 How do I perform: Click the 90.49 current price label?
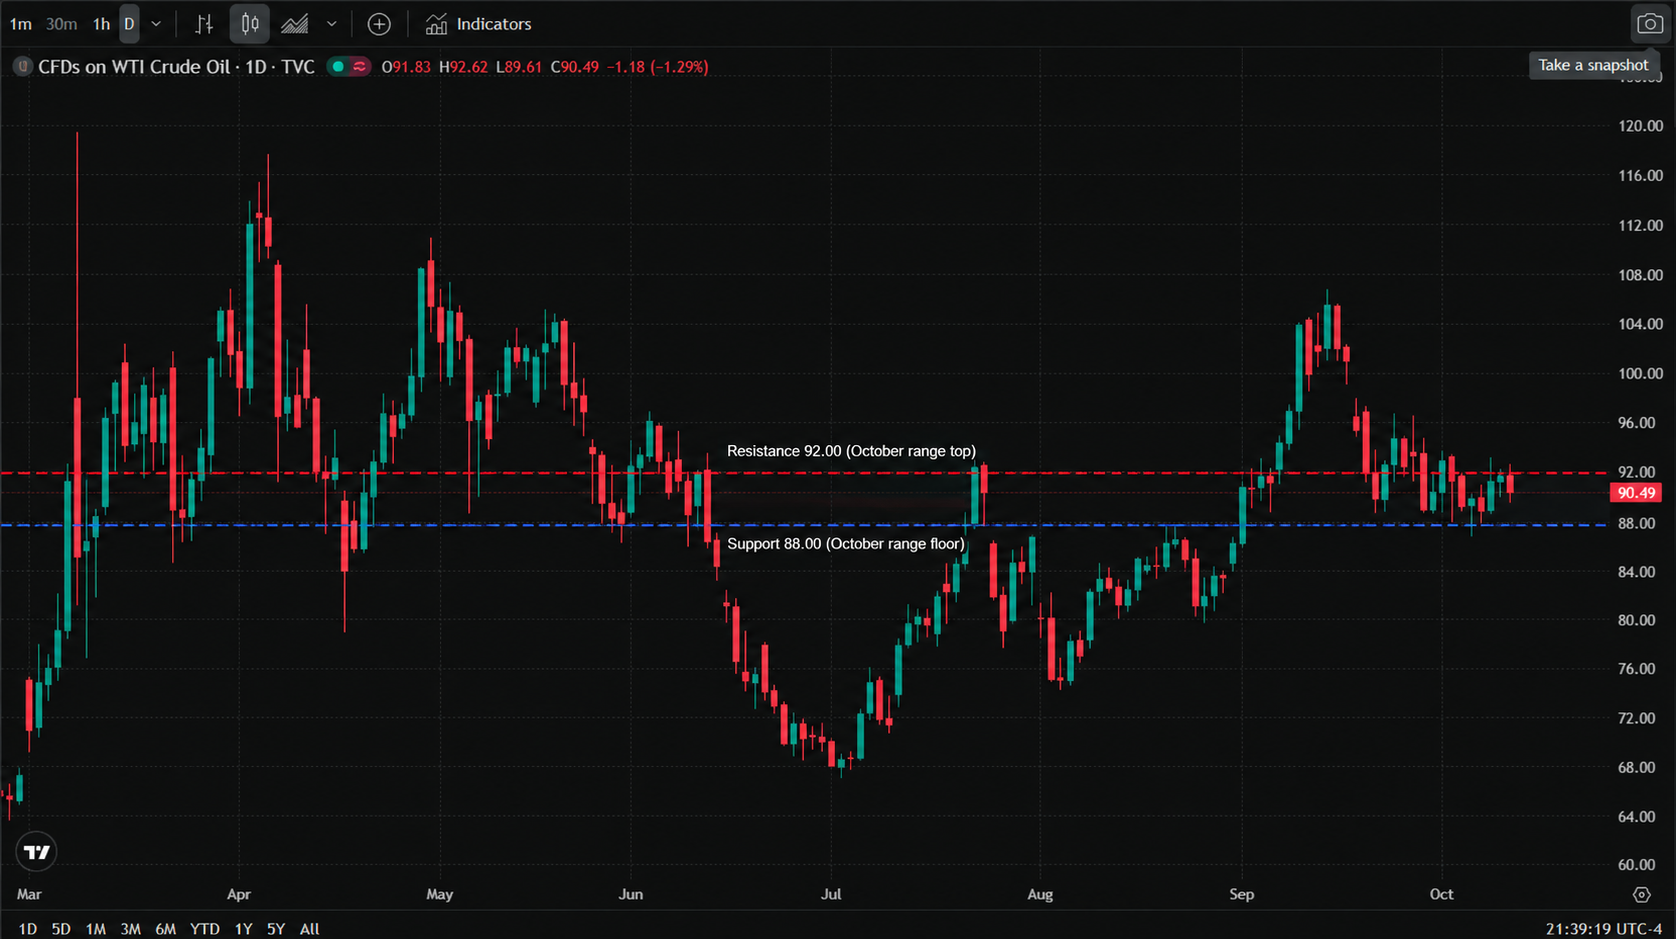click(1637, 493)
